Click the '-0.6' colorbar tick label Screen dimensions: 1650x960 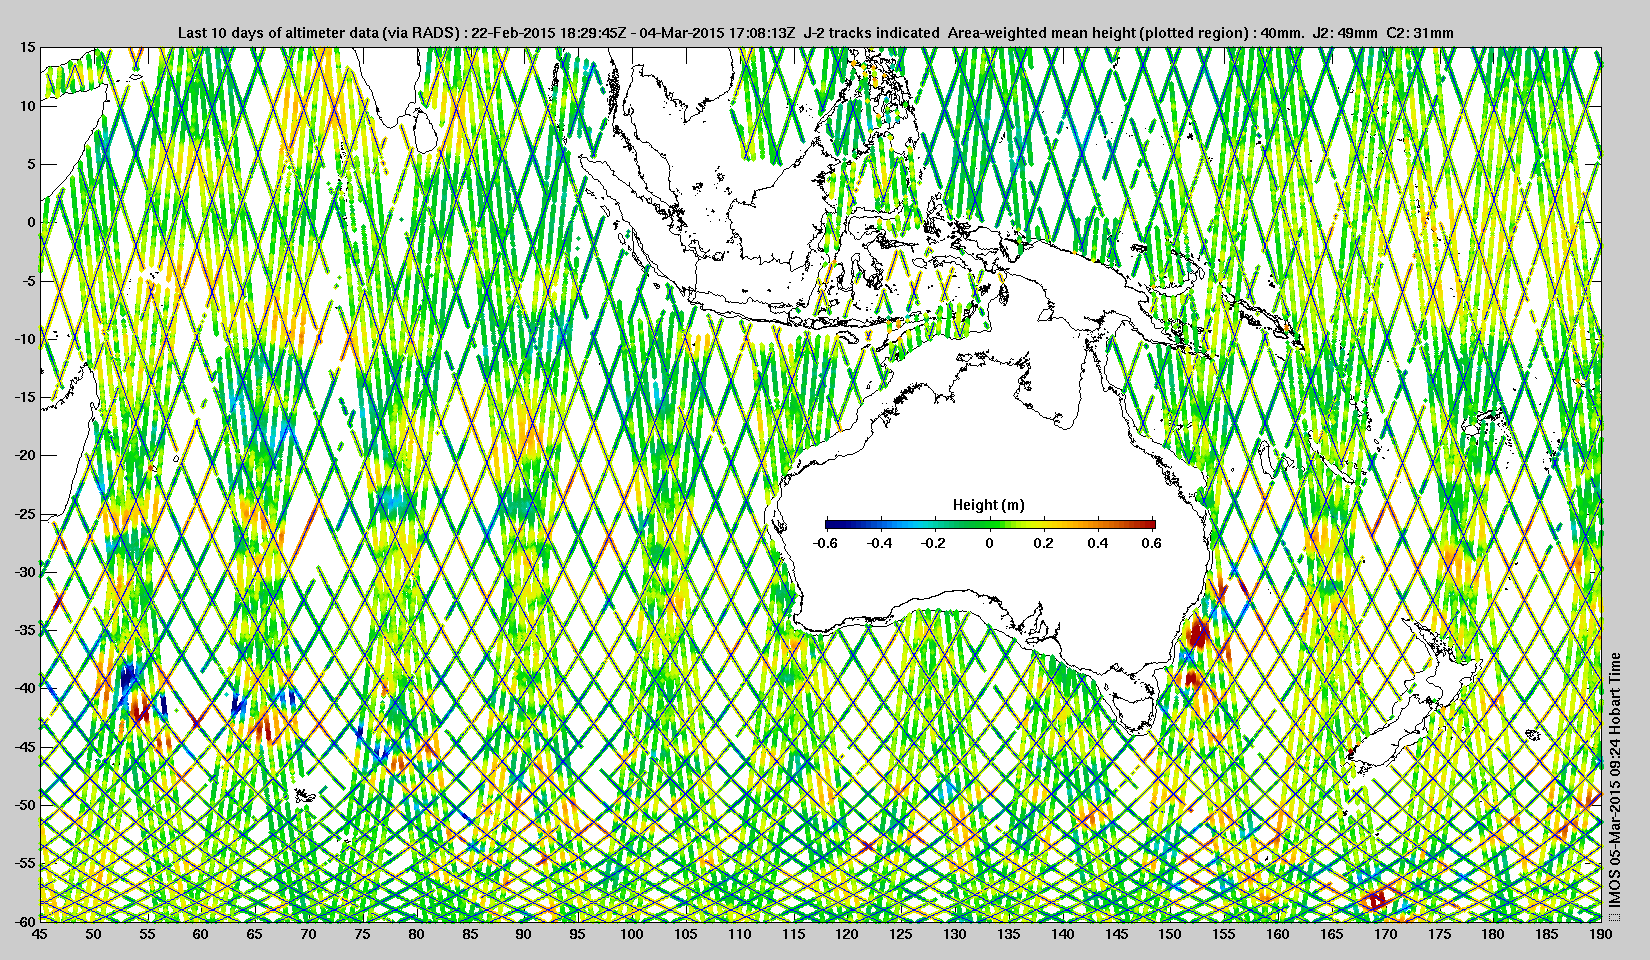click(x=825, y=543)
